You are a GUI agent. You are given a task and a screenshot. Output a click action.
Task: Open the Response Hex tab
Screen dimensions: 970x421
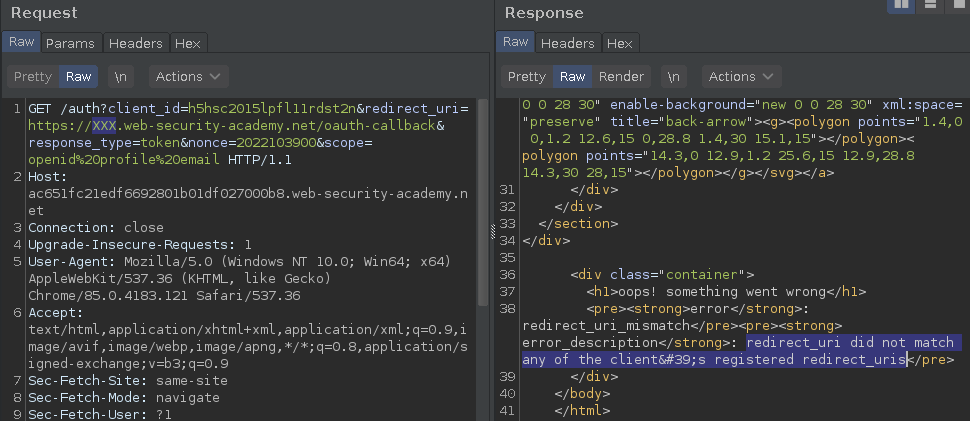[620, 43]
